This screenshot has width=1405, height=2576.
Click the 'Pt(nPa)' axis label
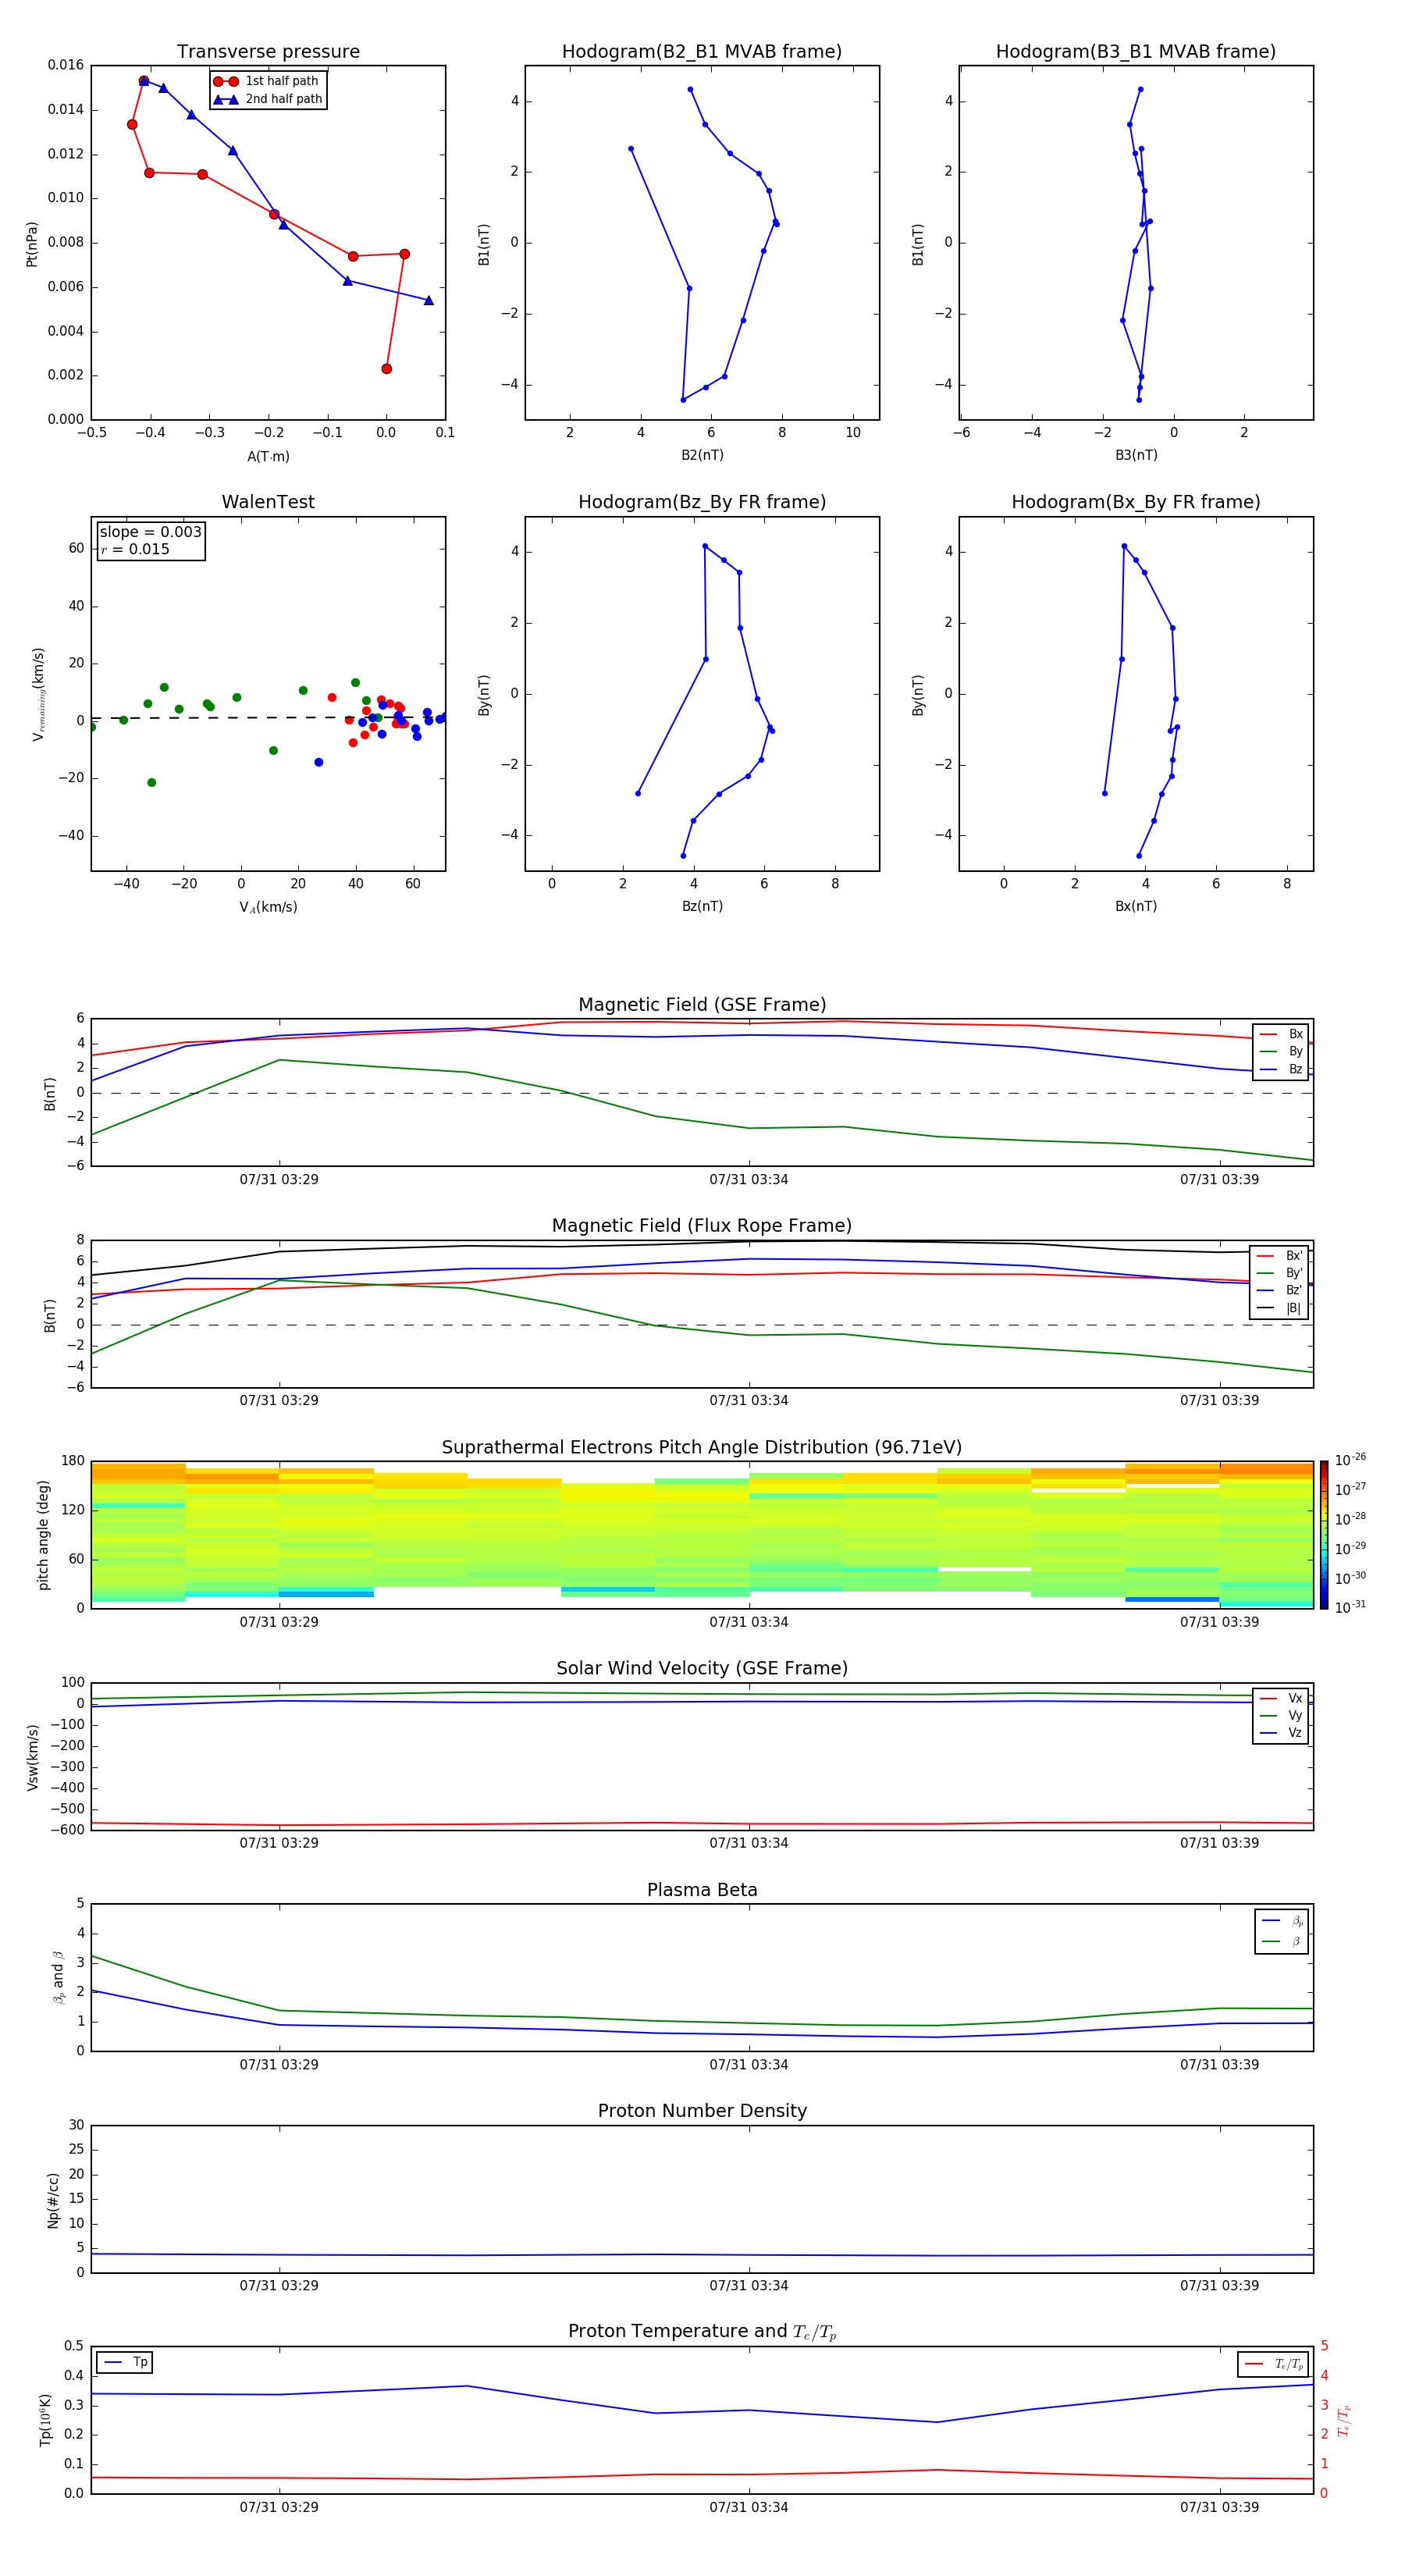click(31, 244)
